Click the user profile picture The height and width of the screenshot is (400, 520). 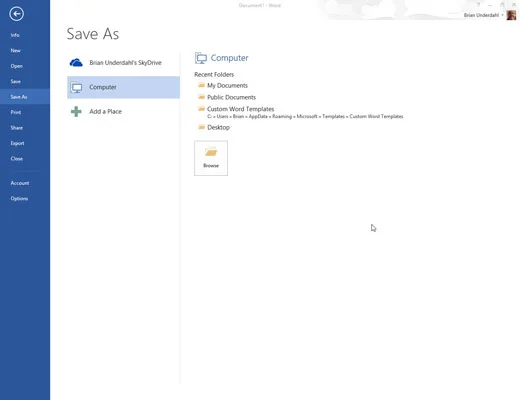click(x=511, y=15)
